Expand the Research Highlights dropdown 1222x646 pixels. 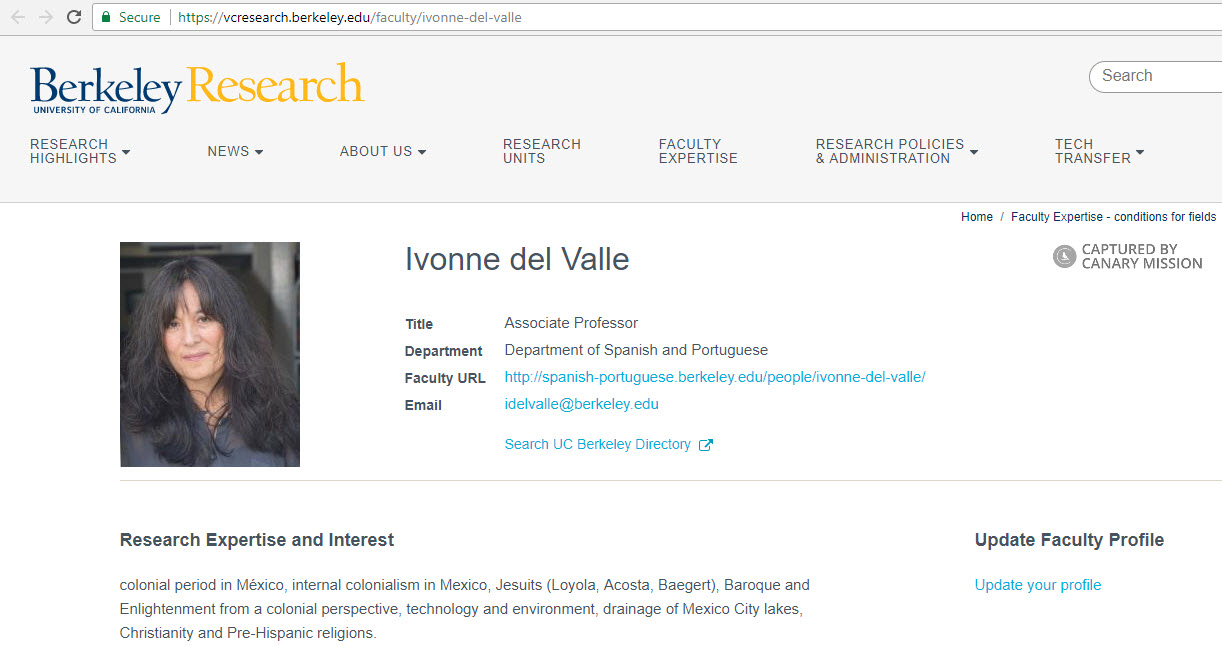(x=80, y=151)
